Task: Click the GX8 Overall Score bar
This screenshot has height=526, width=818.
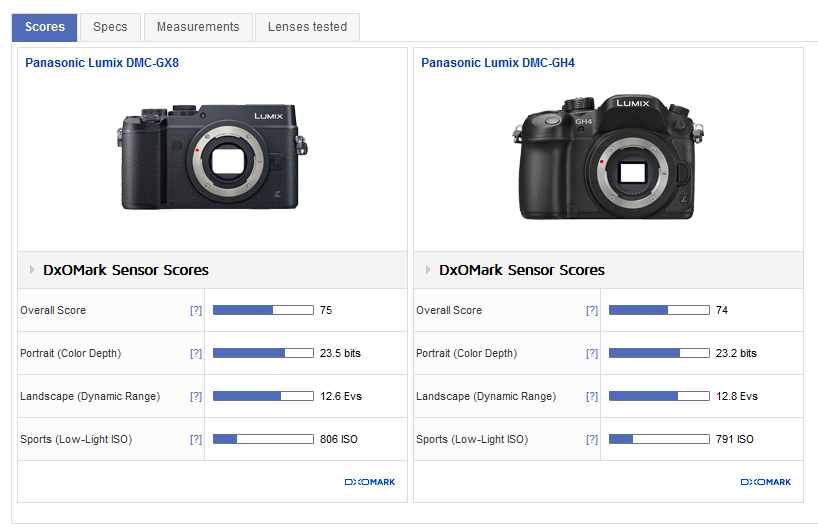Action: pyautogui.click(x=263, y=310)
